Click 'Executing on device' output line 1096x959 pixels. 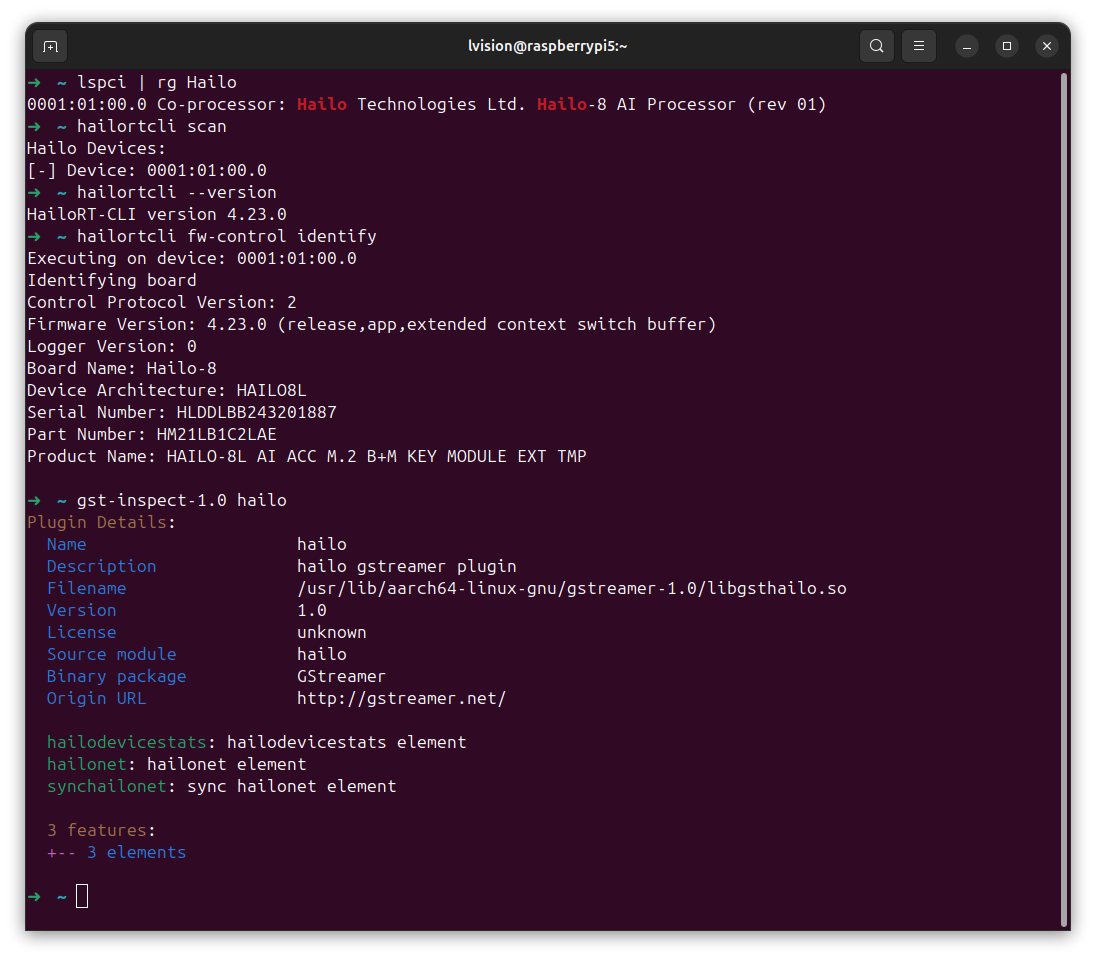(192, 259)
